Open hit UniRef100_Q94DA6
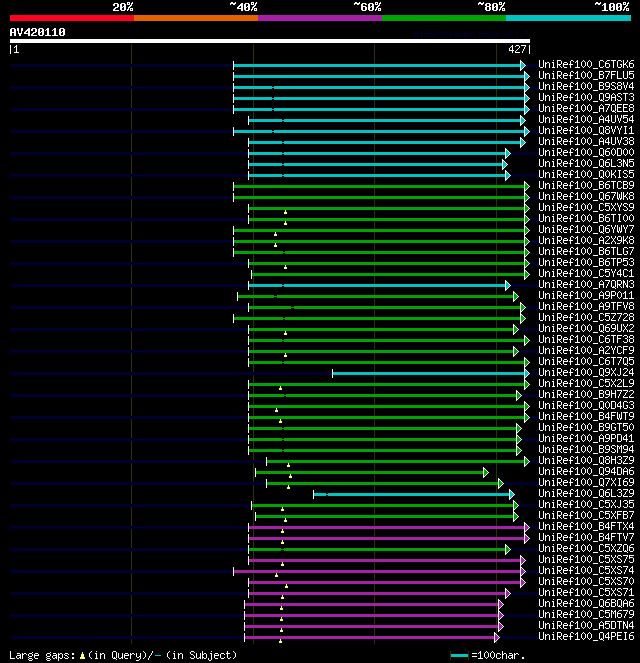Screen dimensions: 640x663 (586, 471)
